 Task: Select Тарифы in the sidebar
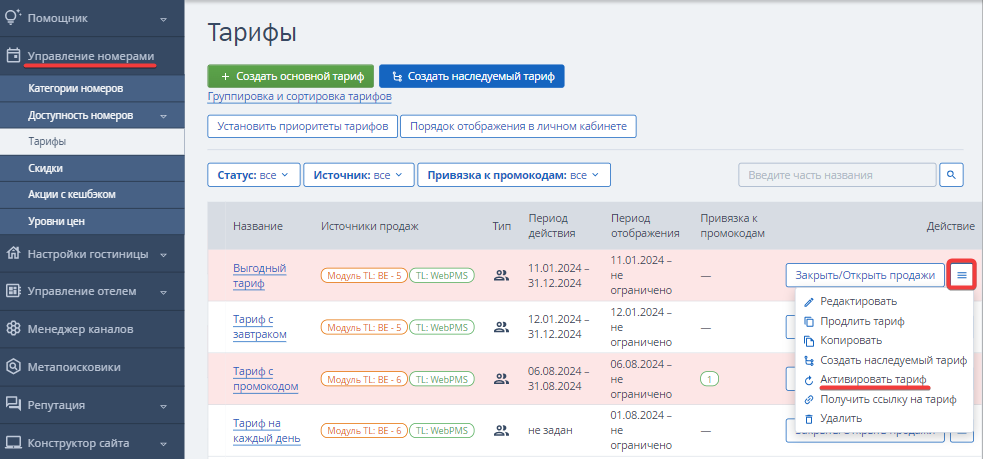[x=92, y=142]
